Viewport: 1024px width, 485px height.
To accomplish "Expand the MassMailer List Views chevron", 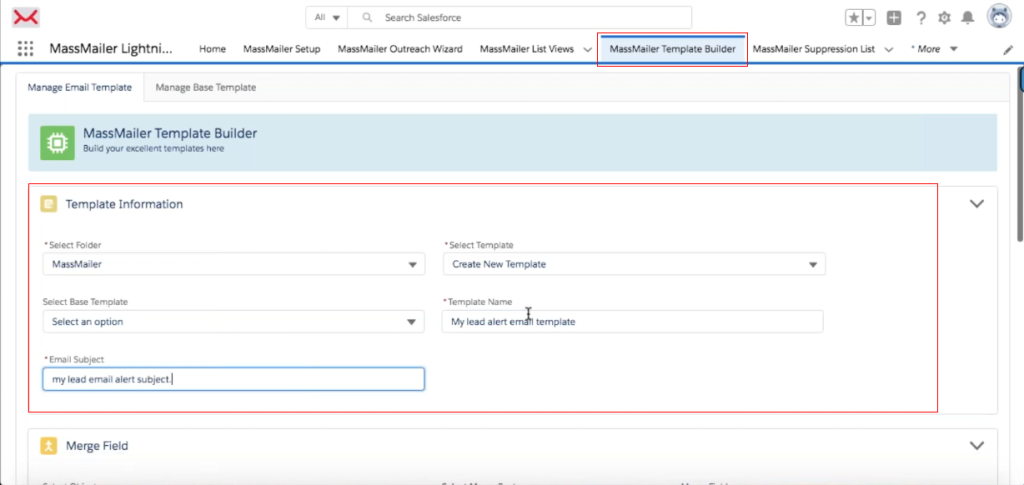I will 587,50.
